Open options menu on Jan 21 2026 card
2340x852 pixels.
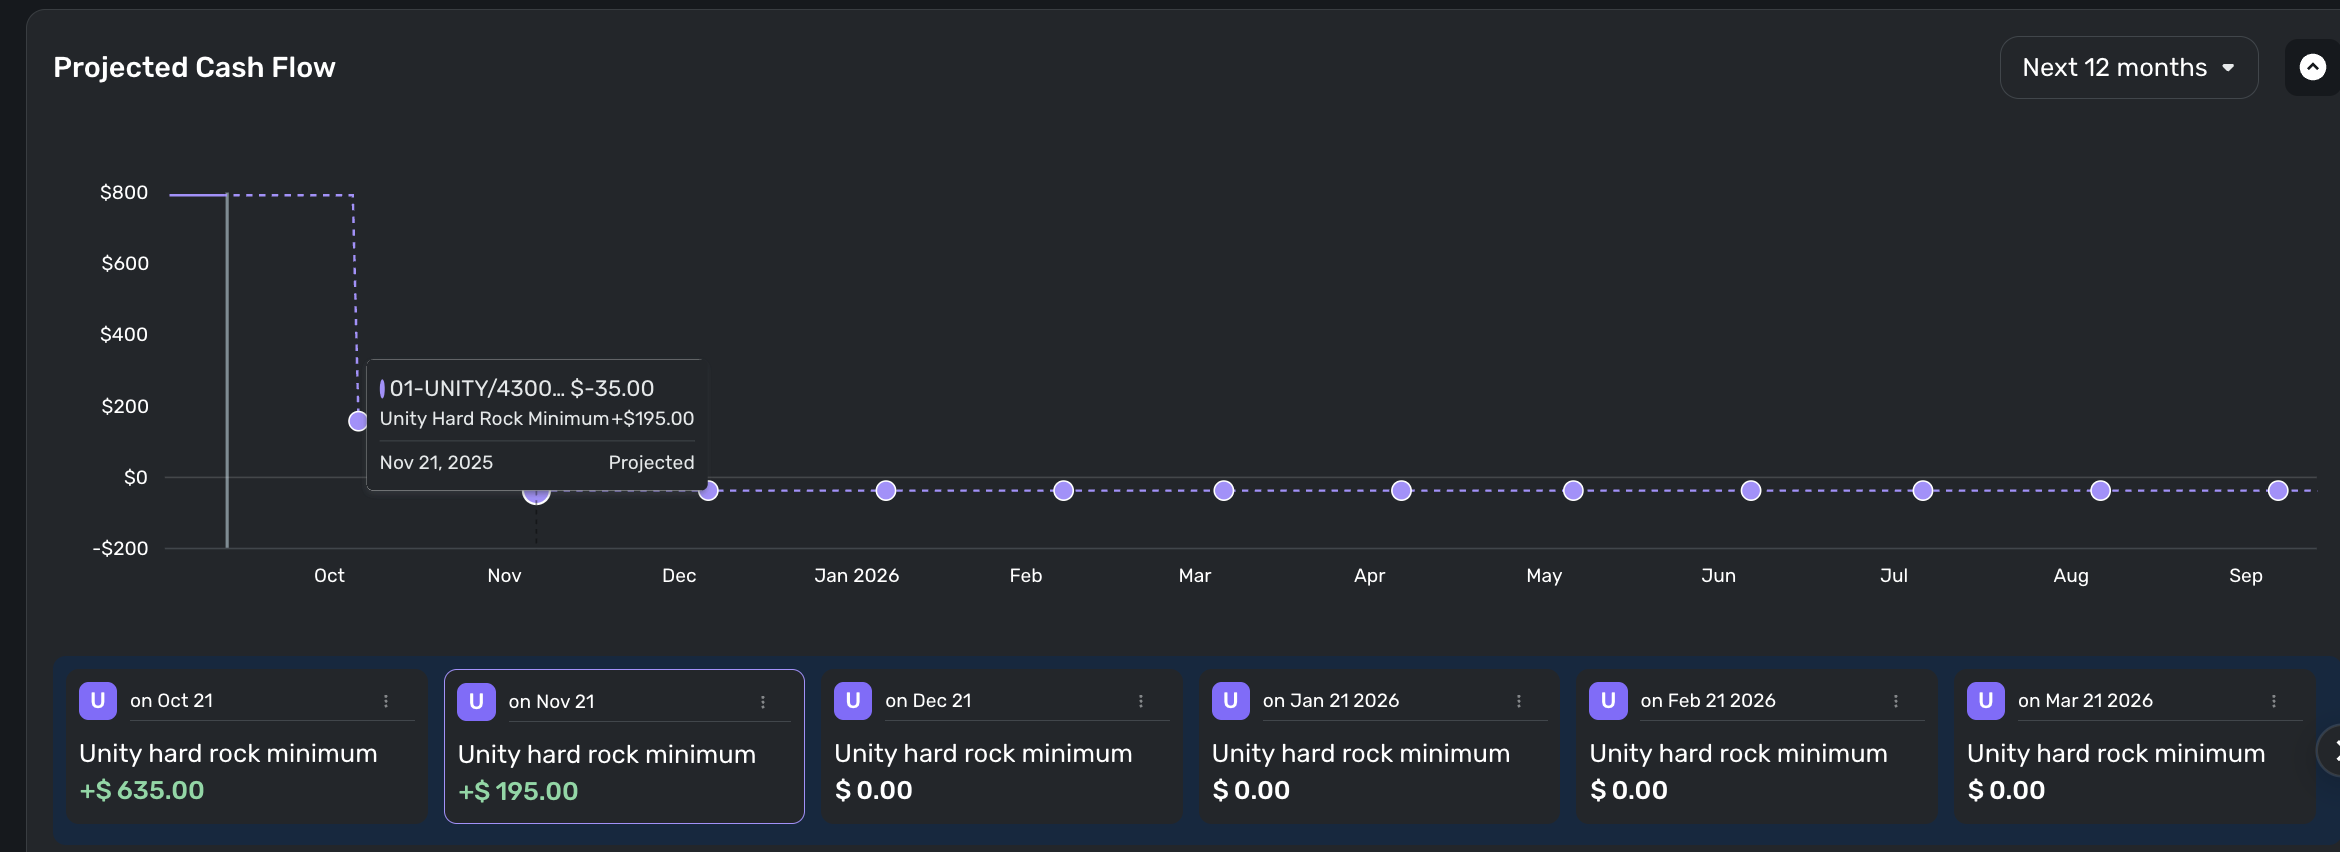(1519, 701)
